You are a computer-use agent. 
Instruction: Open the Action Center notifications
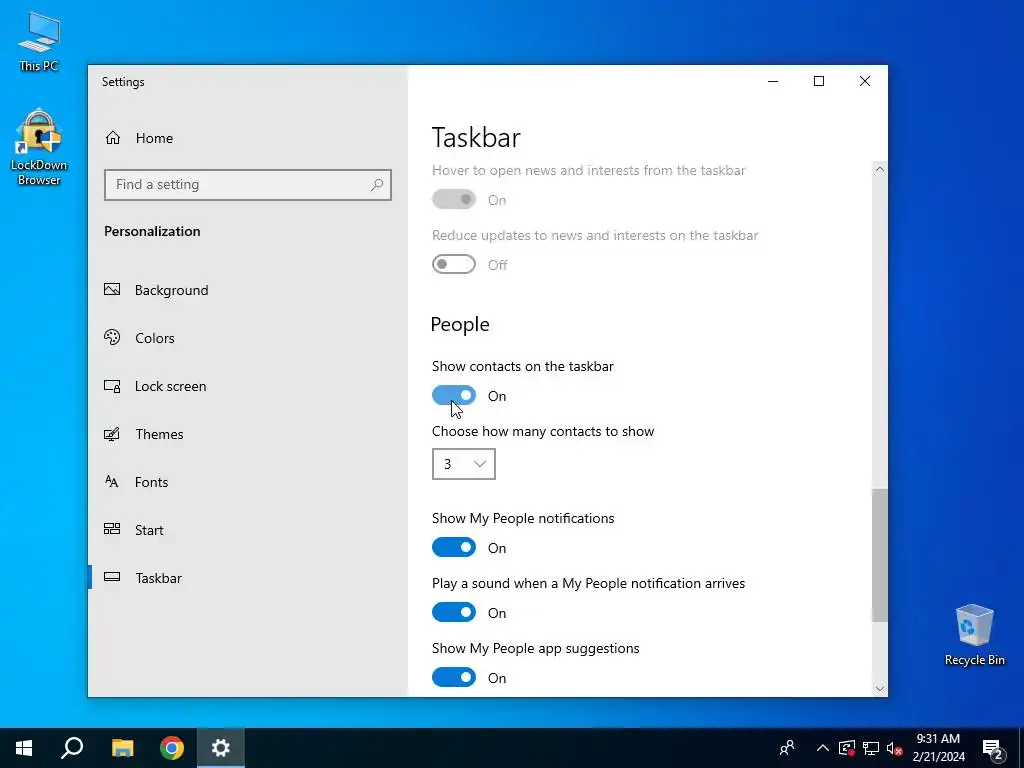pyautogui.click(x=993, y=748)
